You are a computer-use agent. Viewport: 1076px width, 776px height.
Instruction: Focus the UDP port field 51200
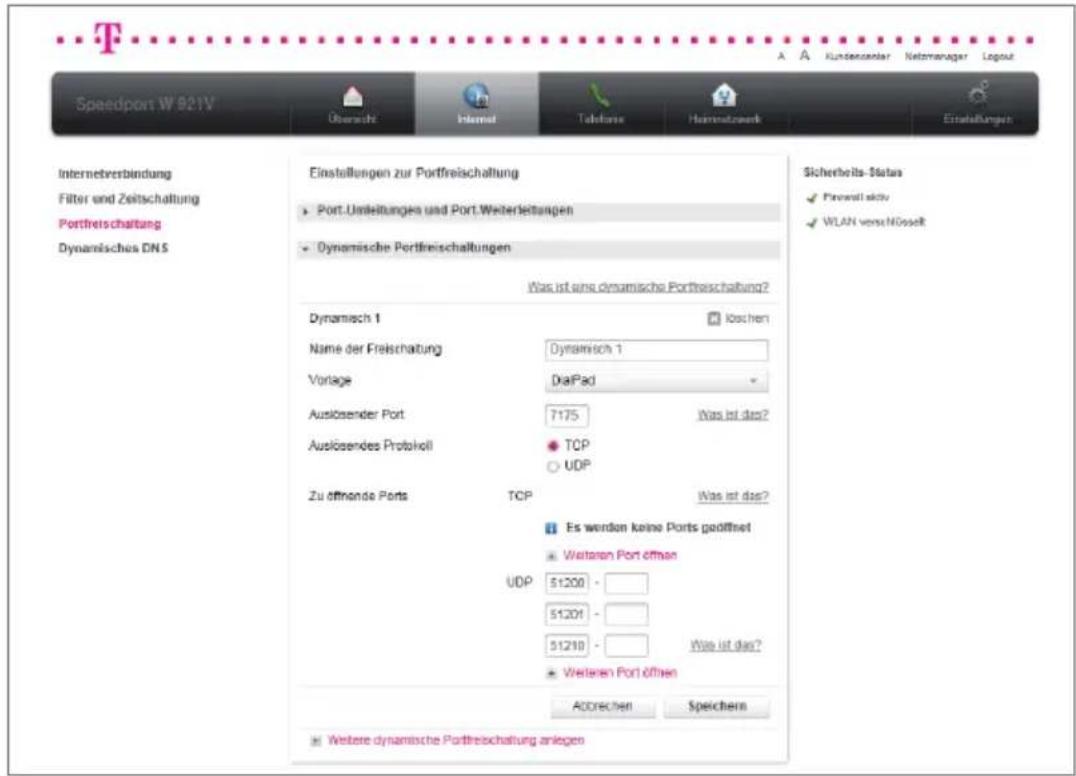(567, 583)
